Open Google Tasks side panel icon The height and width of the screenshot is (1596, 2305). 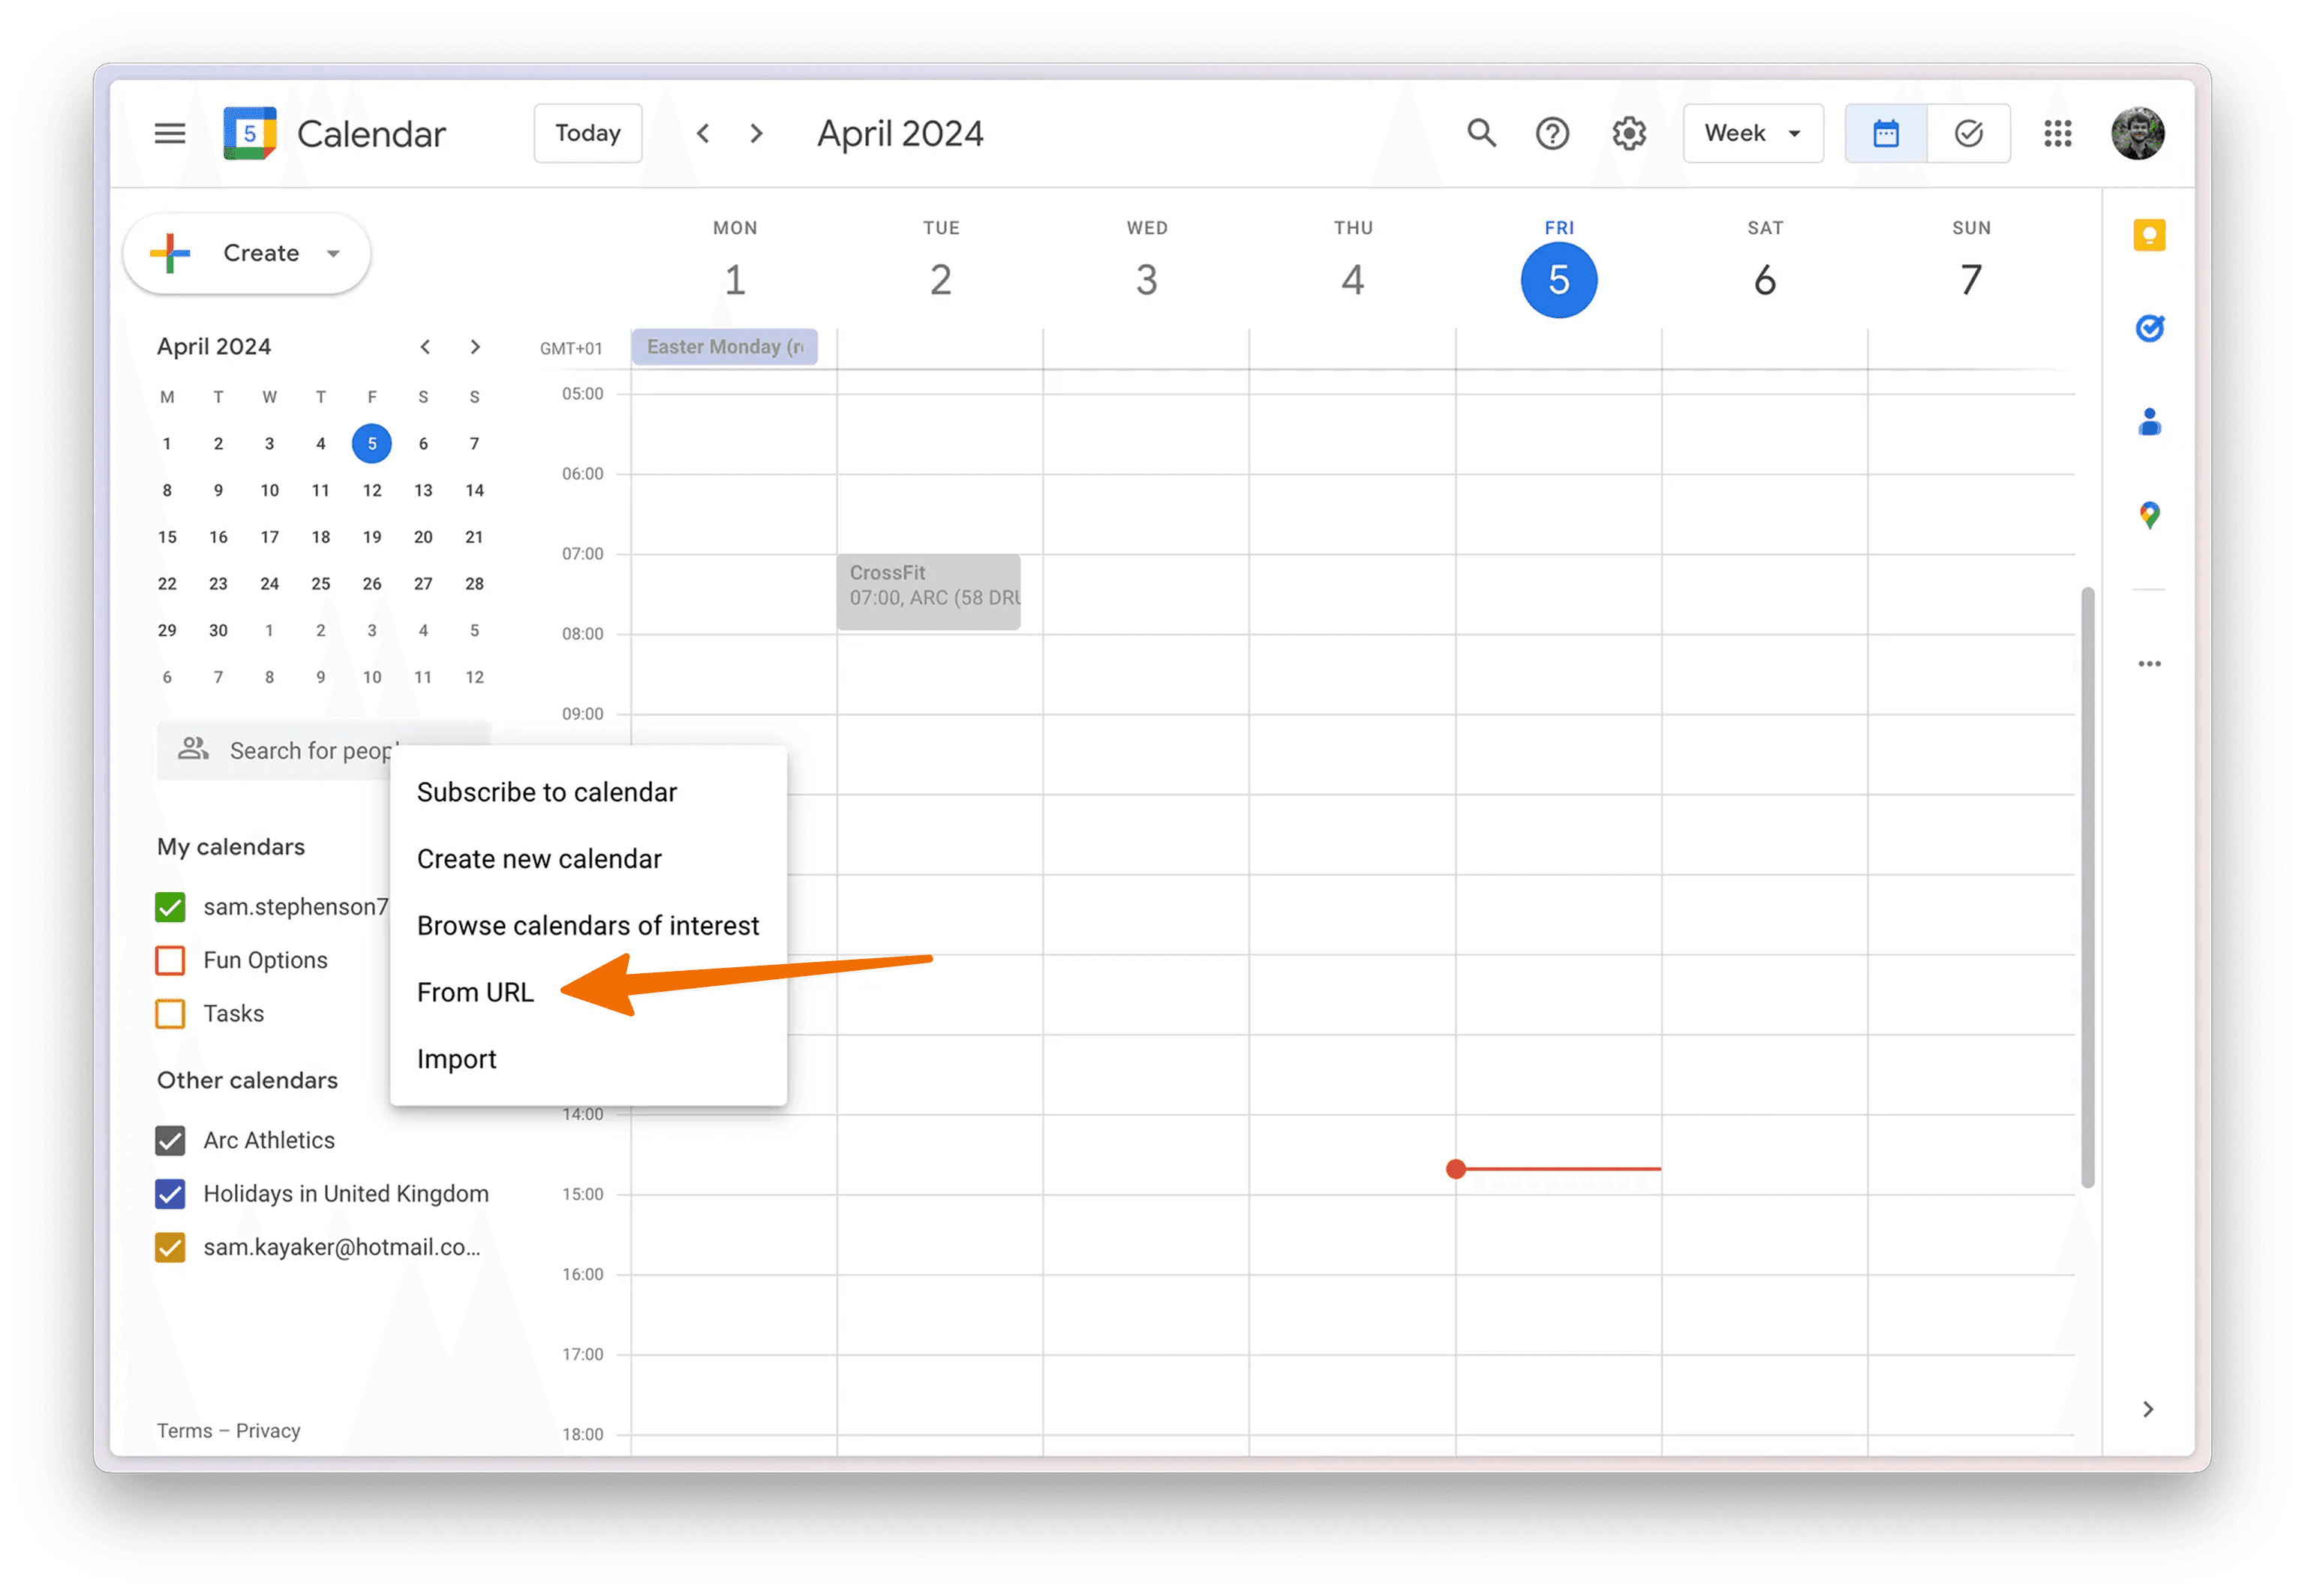(x=2149, y=328)
